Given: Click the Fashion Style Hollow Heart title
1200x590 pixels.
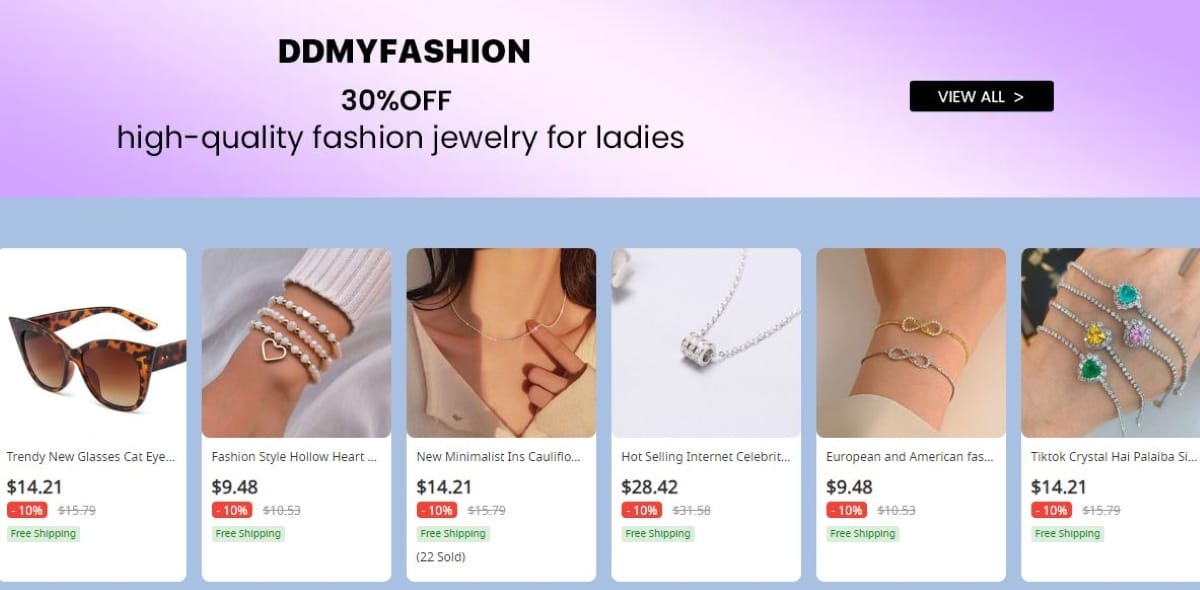Looking at the screenshot, I should point(295,457).
